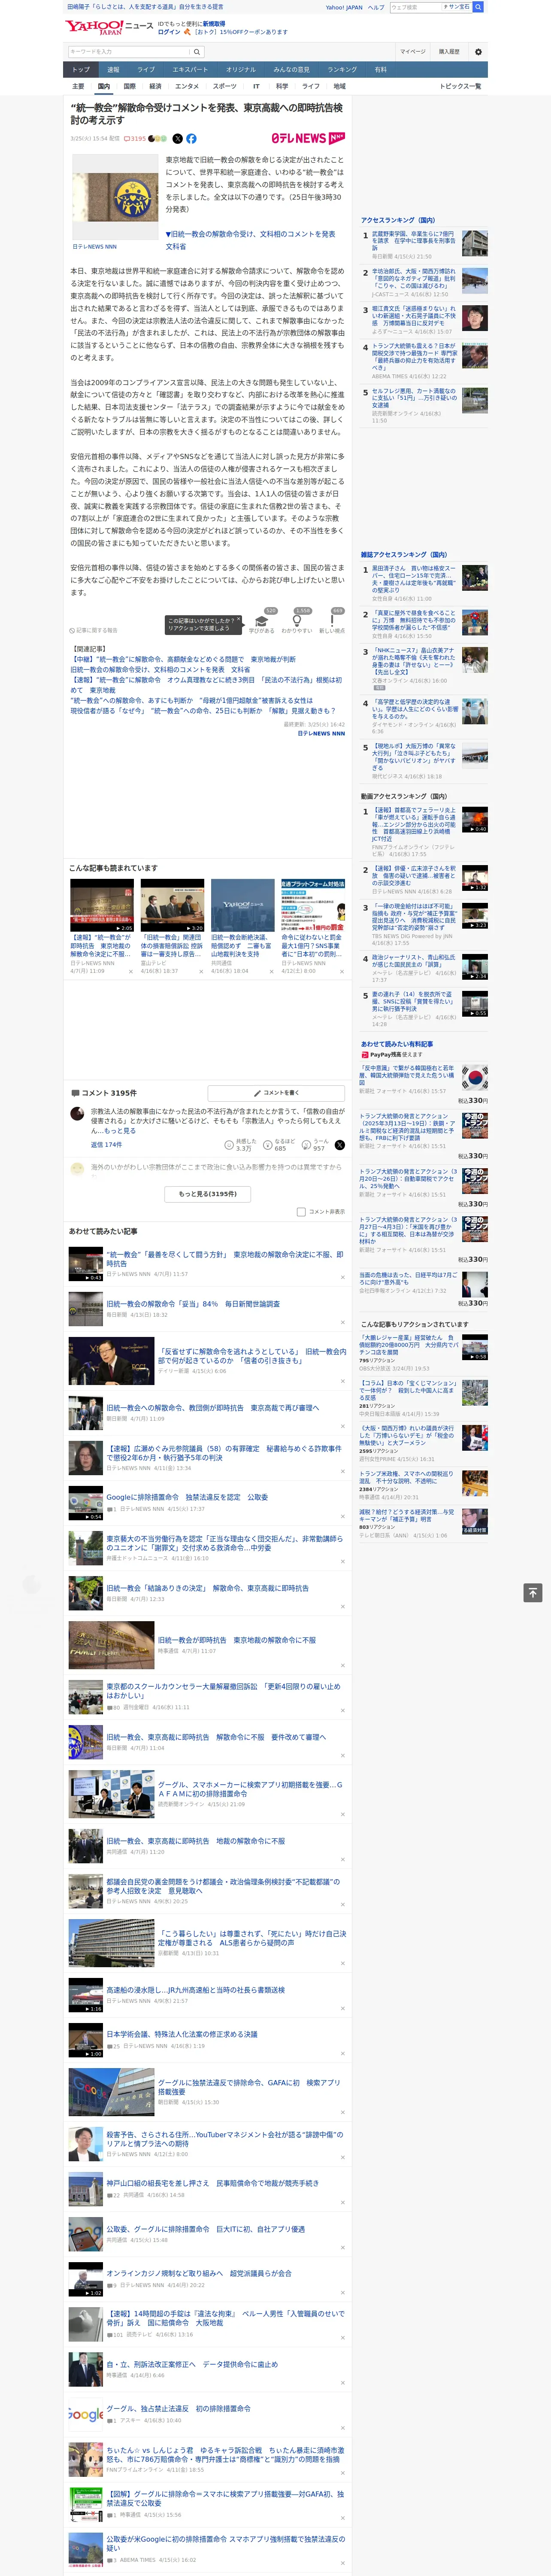The image size is (551, 2576).
Task: Share the article on X
Action: [178, 139]
